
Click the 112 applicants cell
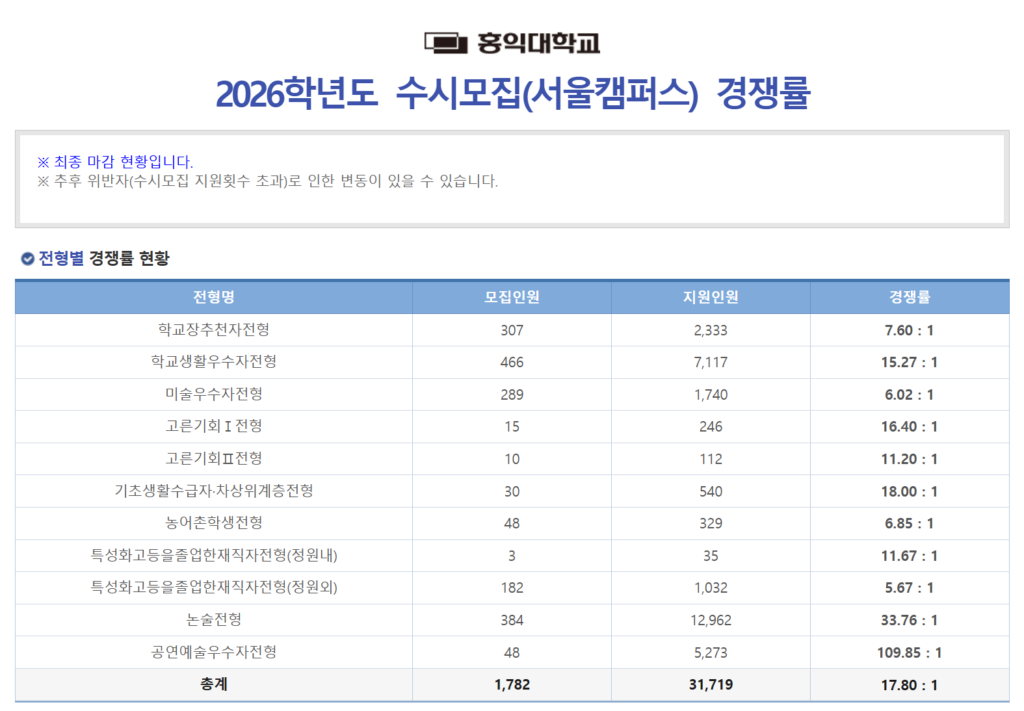click(711, 459)
